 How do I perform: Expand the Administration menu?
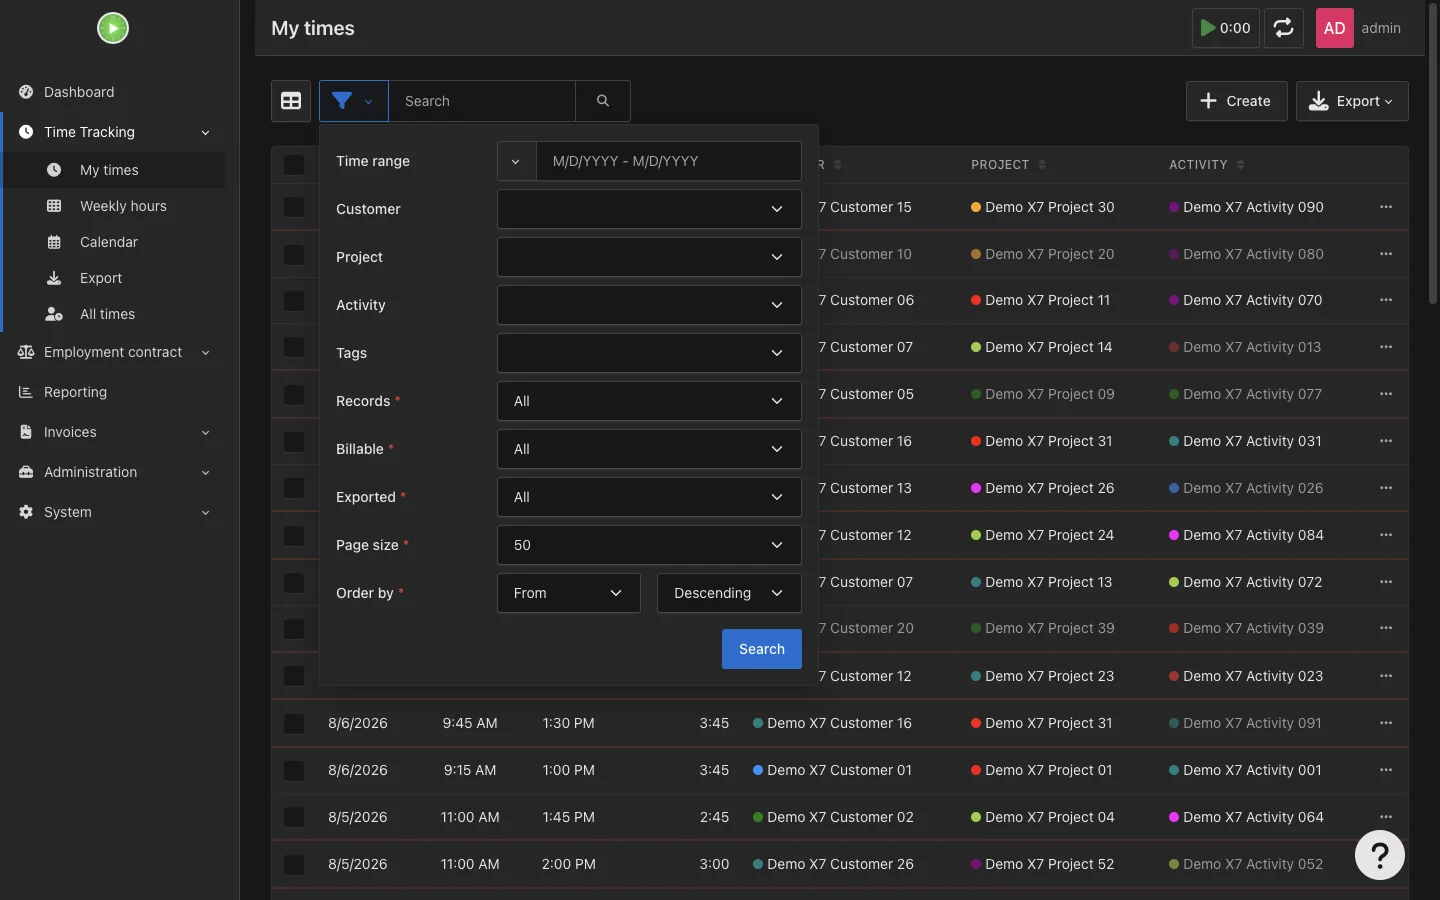pos(113,472)
